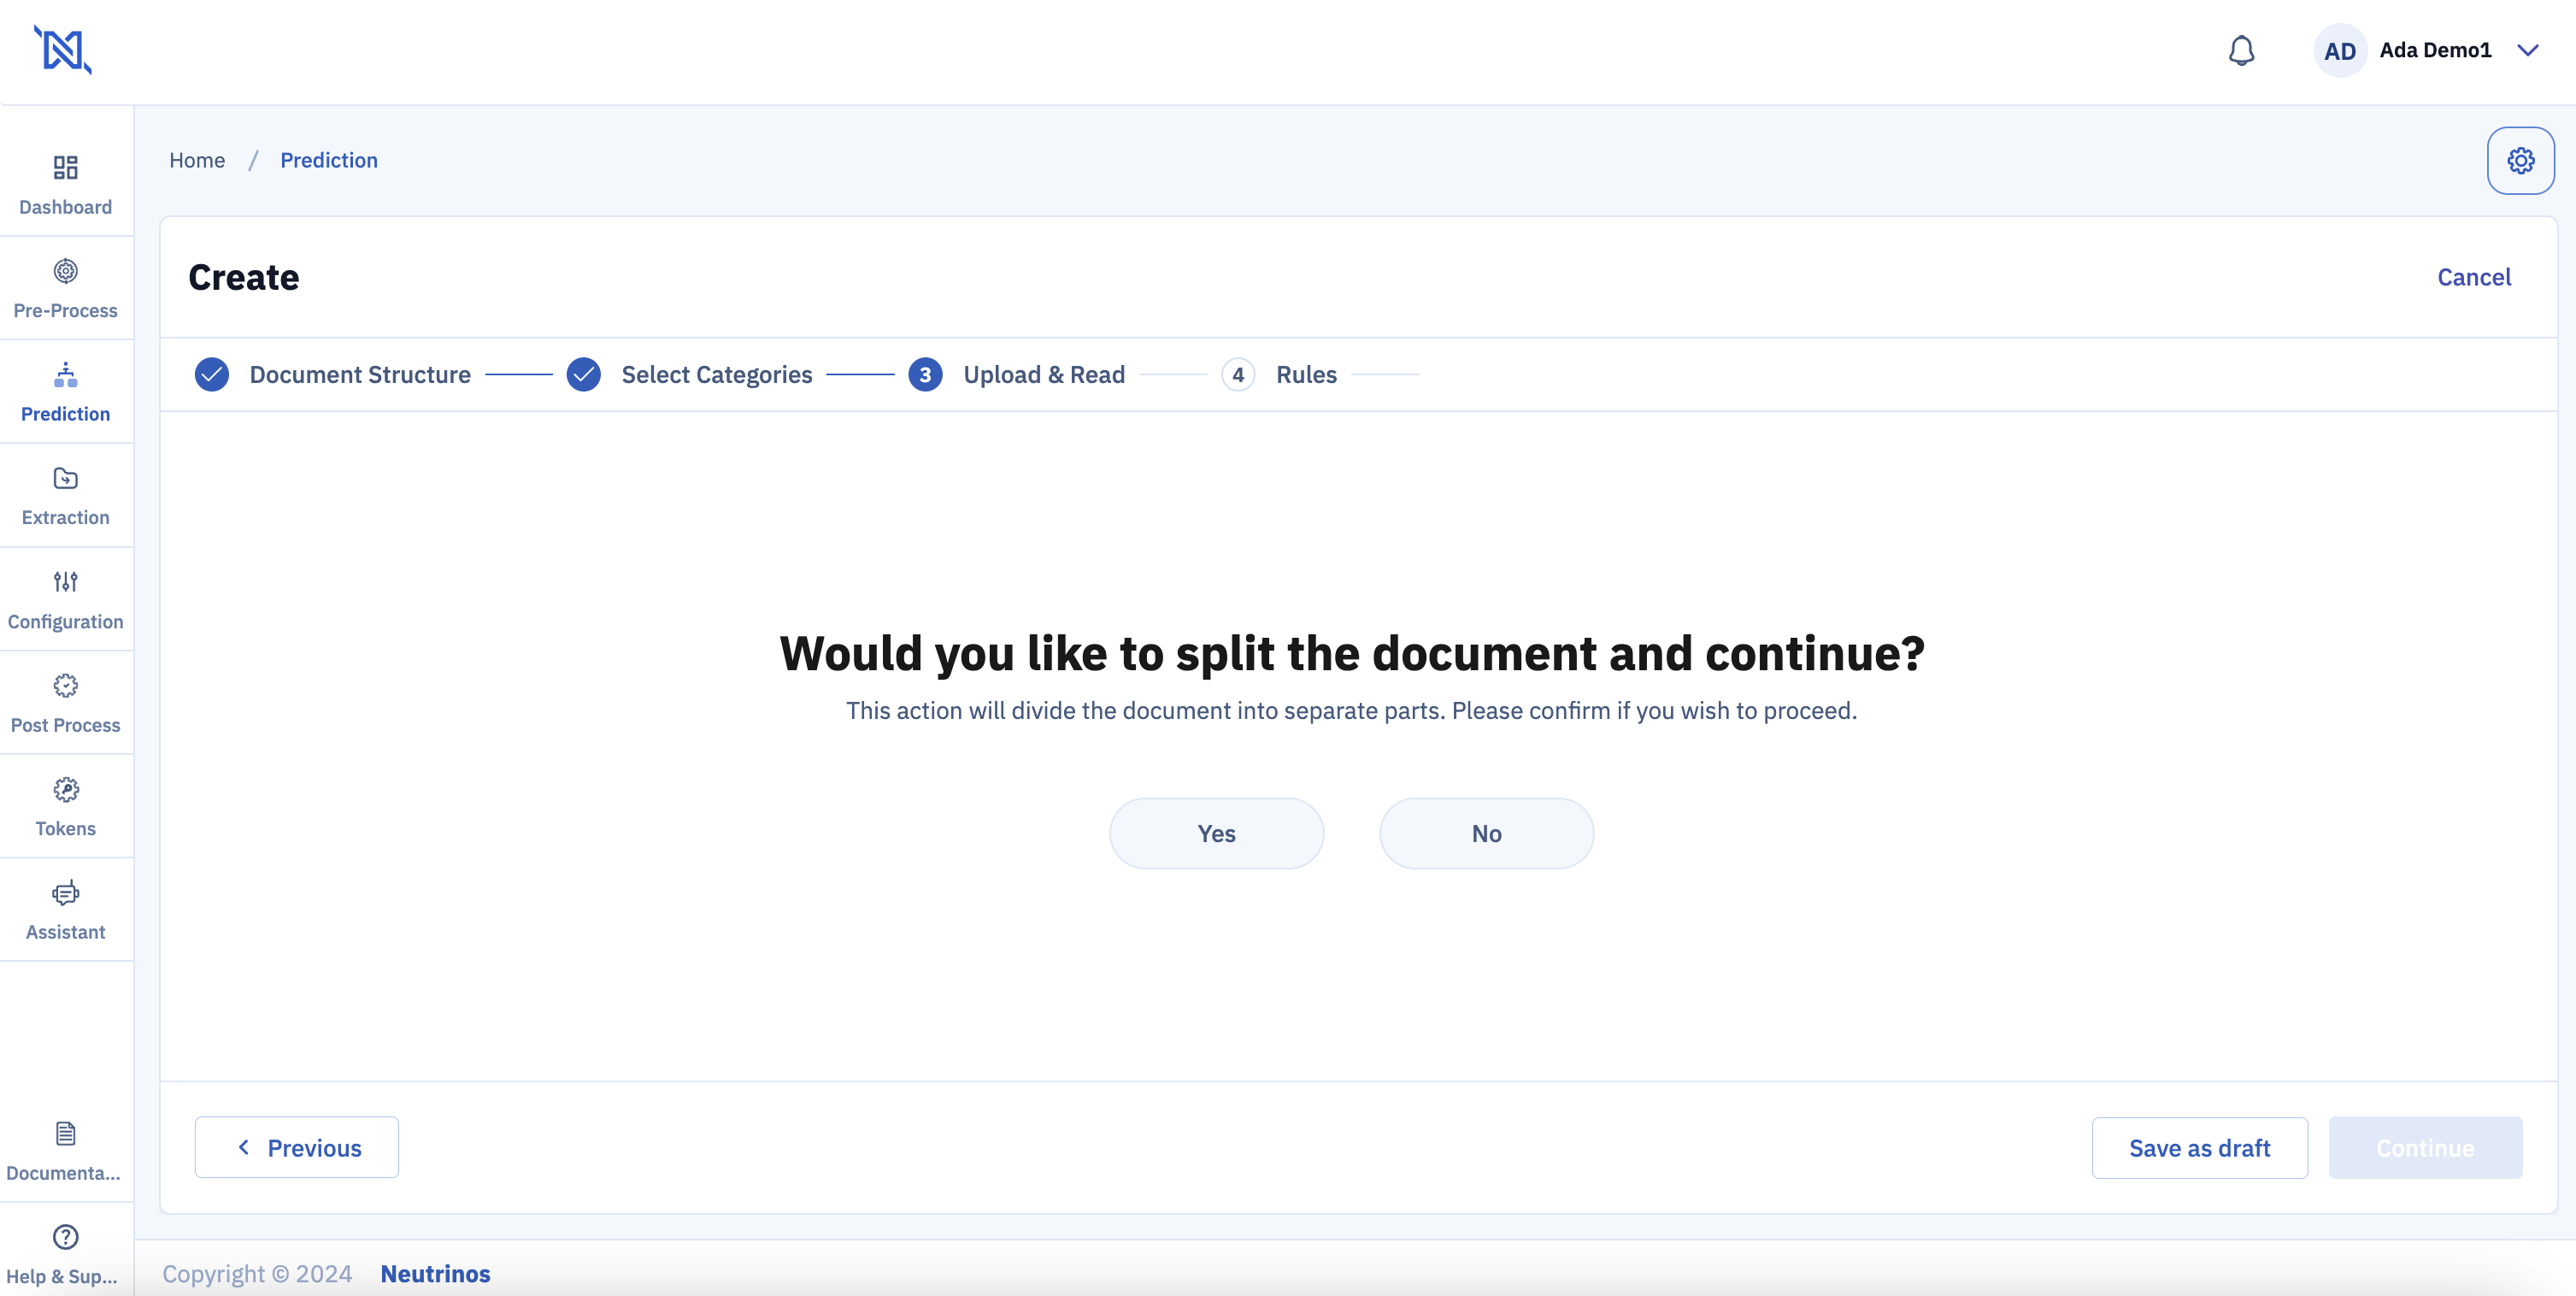This screenshot has height=1296, width=2576.
Task: Click the Continue button
Action: coord(2425,1148)
